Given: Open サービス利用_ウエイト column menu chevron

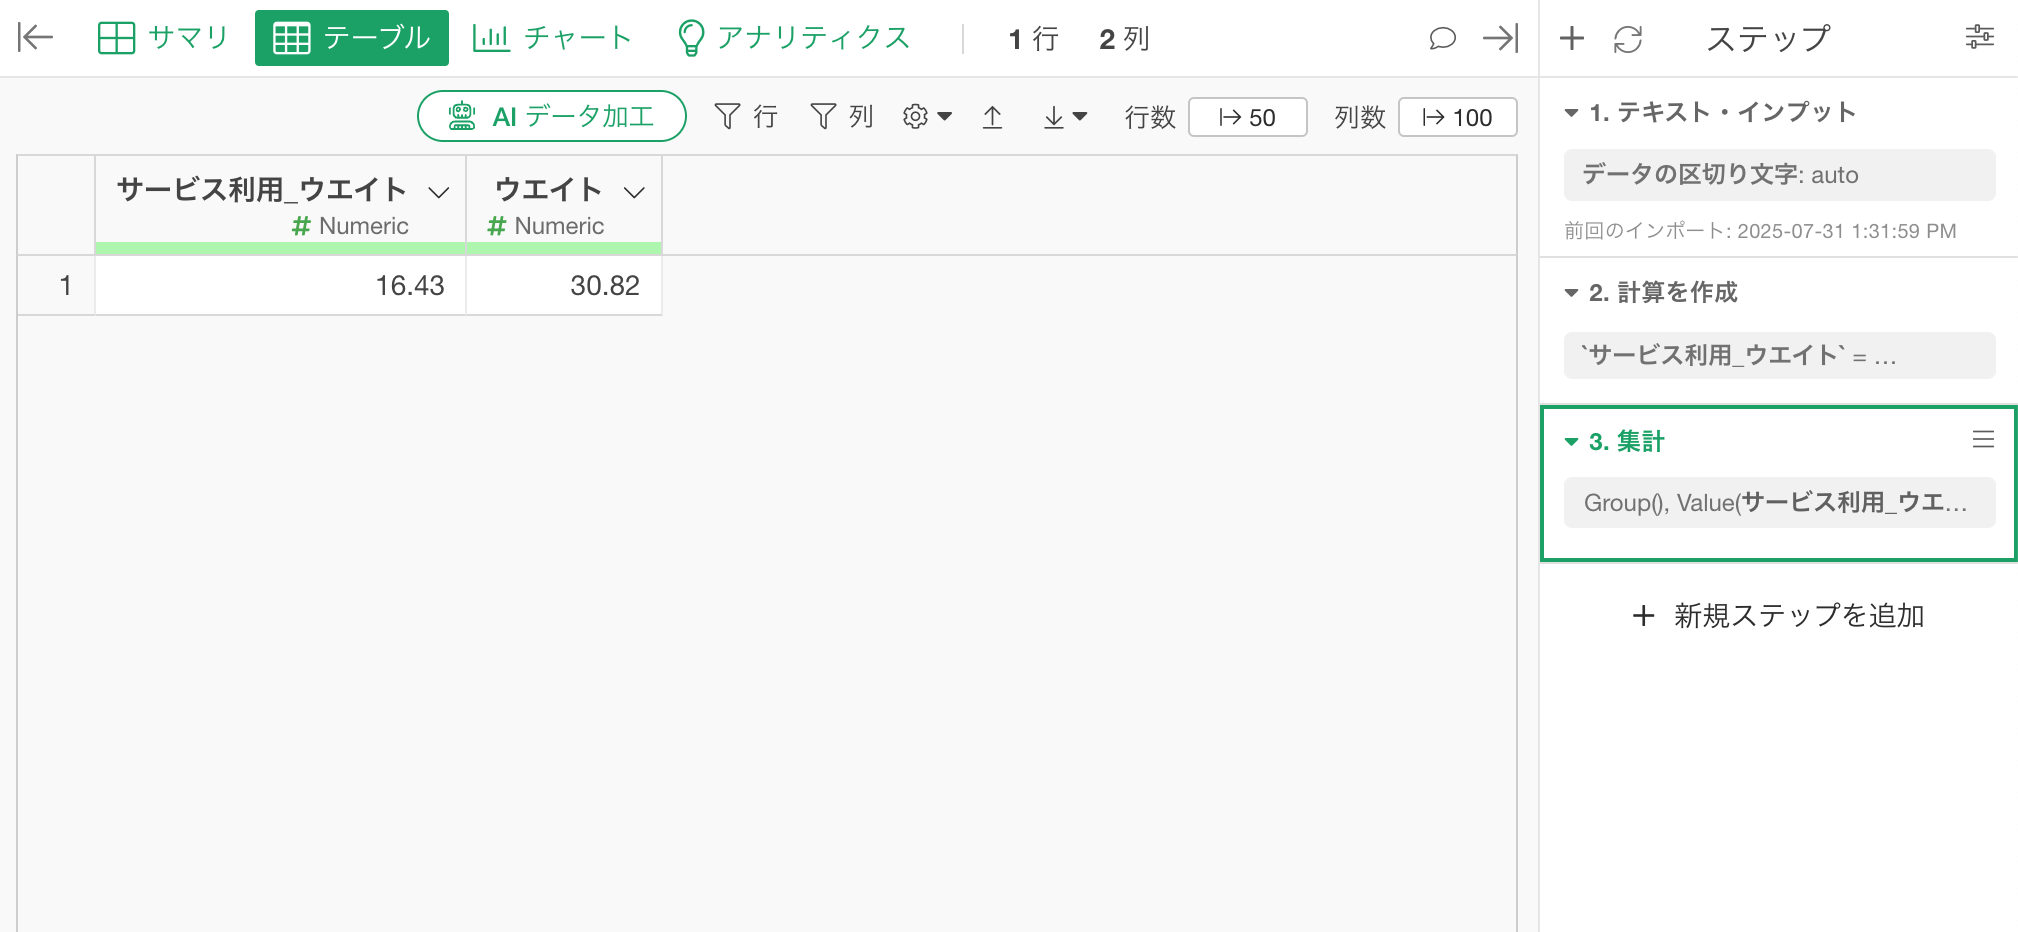Looking at the screenshot, I should (438, 192).
